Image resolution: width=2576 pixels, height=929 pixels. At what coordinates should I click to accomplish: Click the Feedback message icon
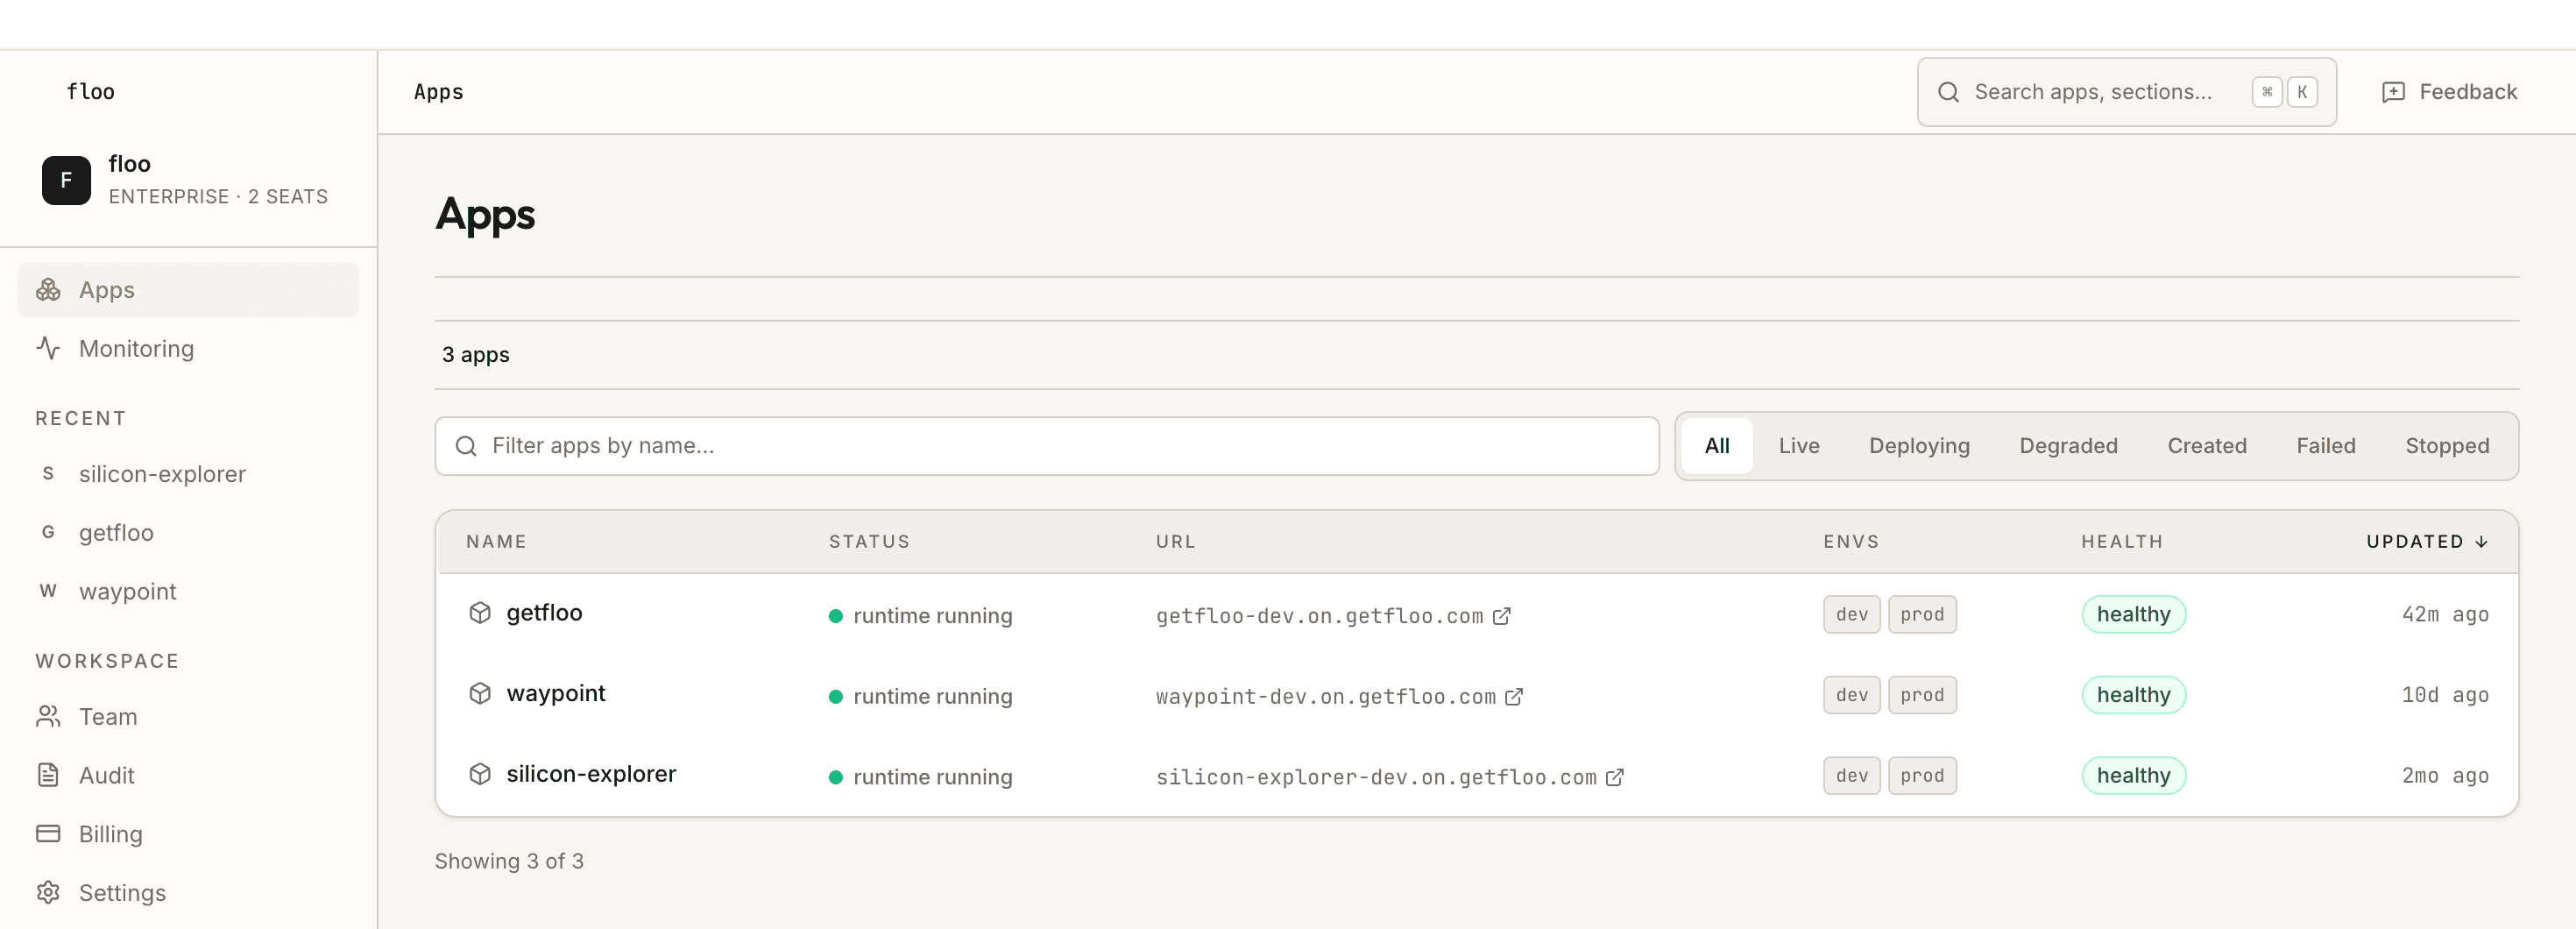pos(2394,92)
